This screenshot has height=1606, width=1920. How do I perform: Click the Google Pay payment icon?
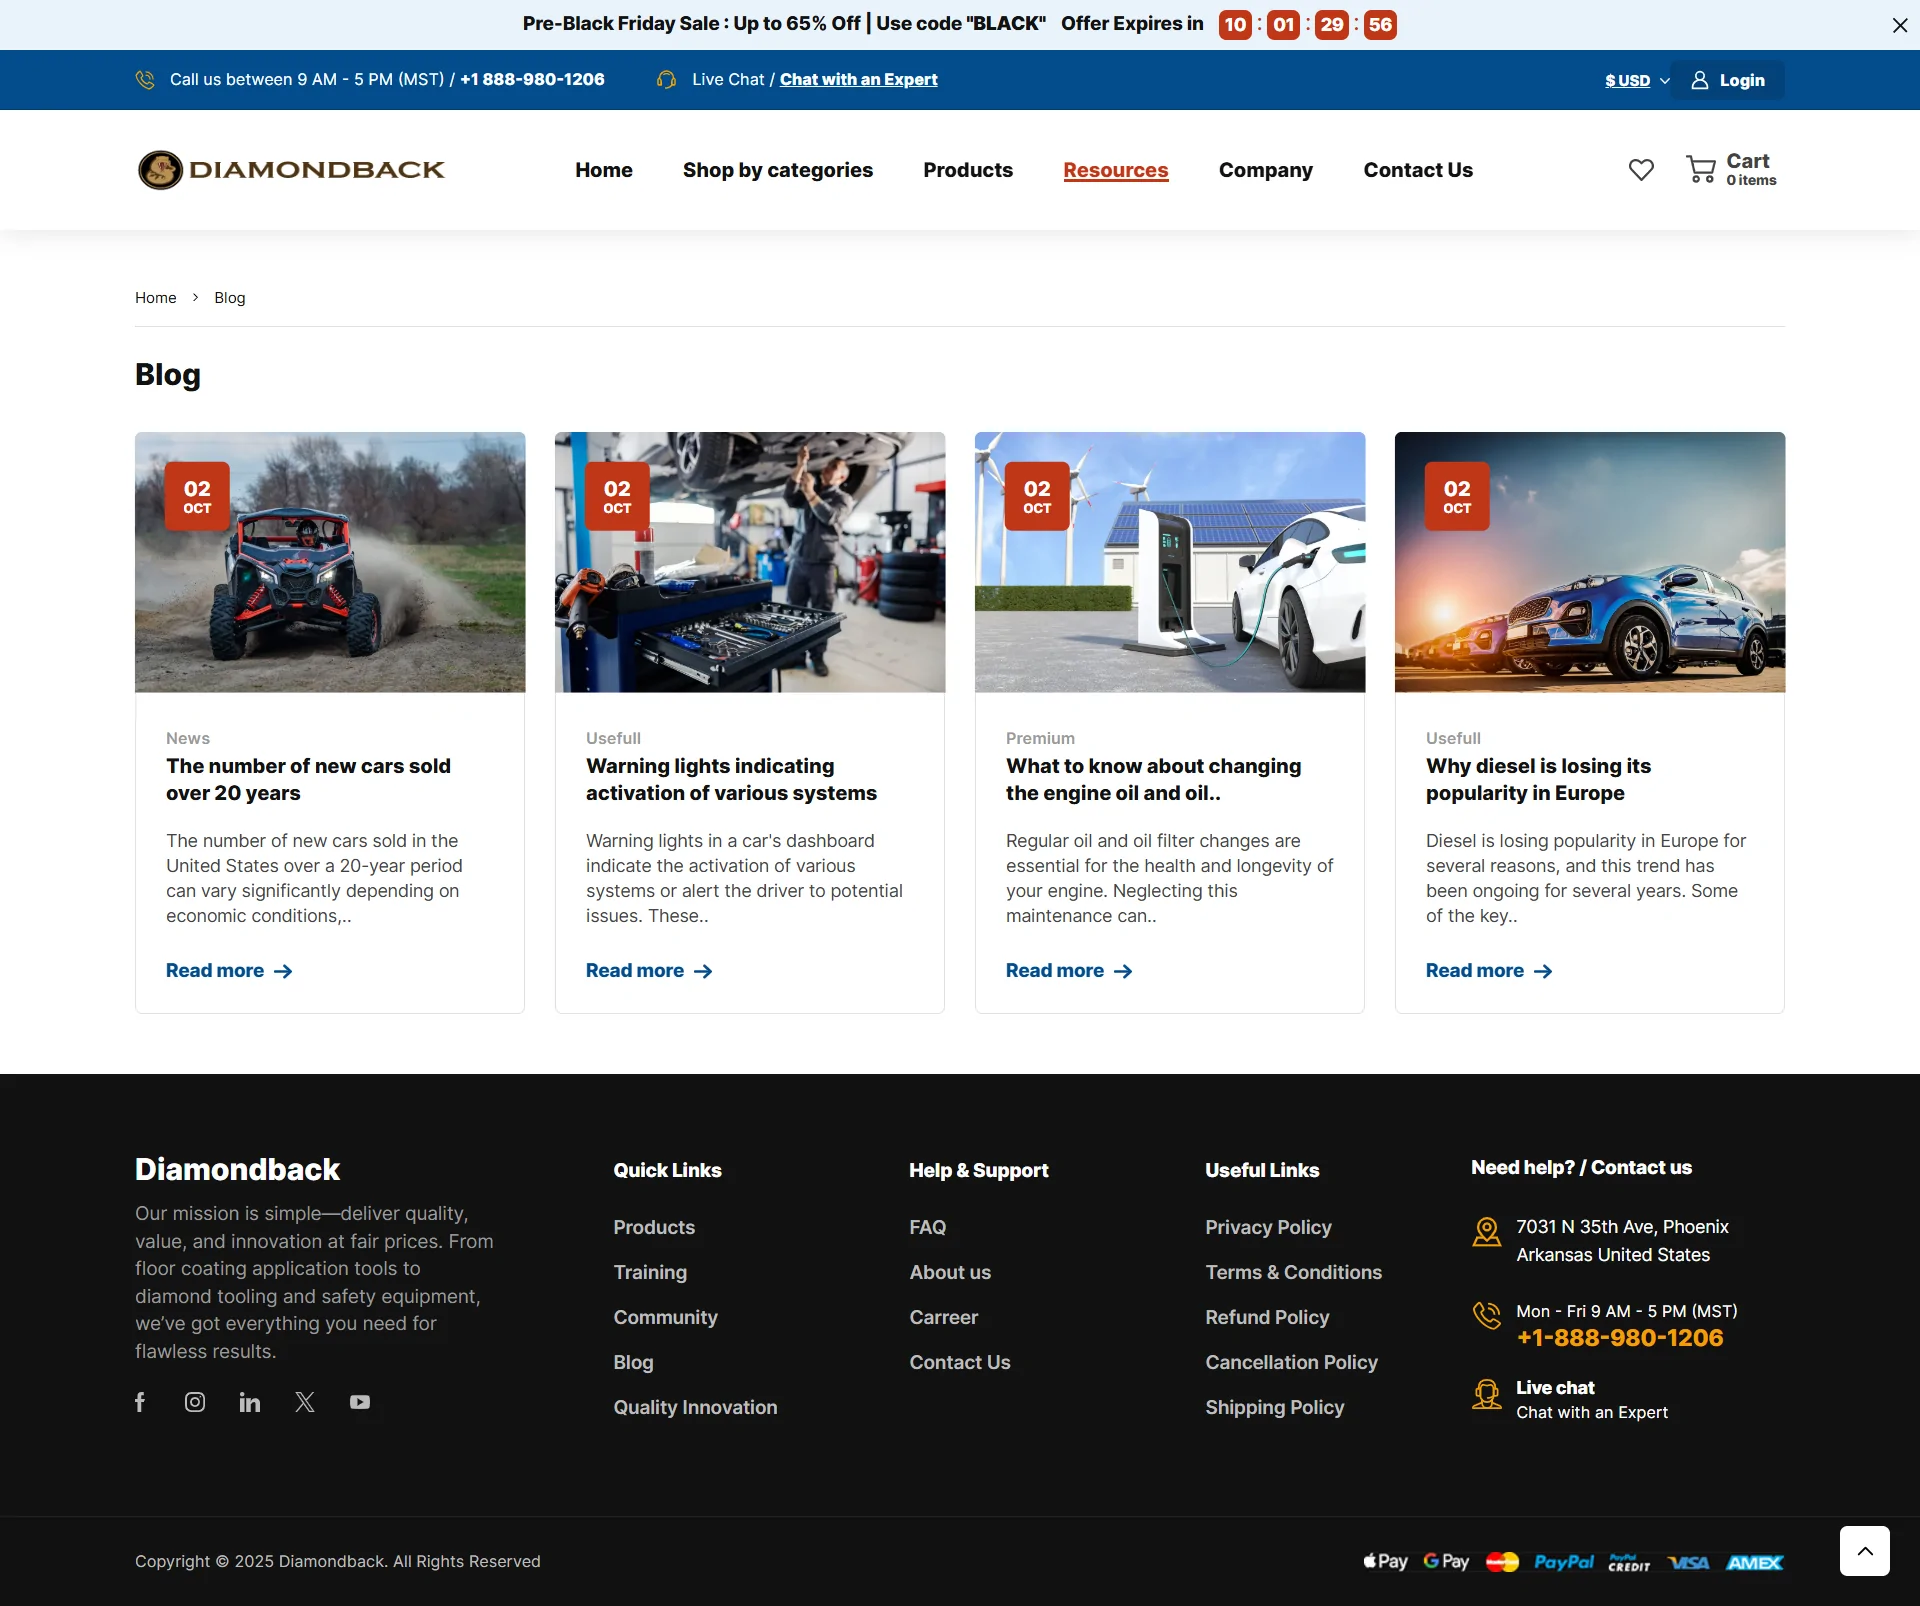(x=1446, y=1561)
